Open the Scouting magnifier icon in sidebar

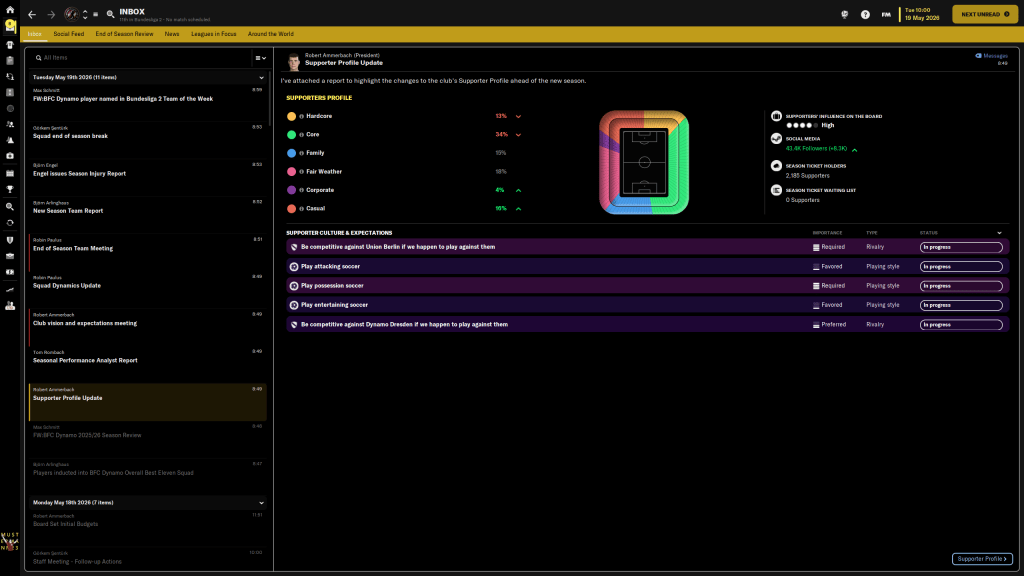pos(9,205)
